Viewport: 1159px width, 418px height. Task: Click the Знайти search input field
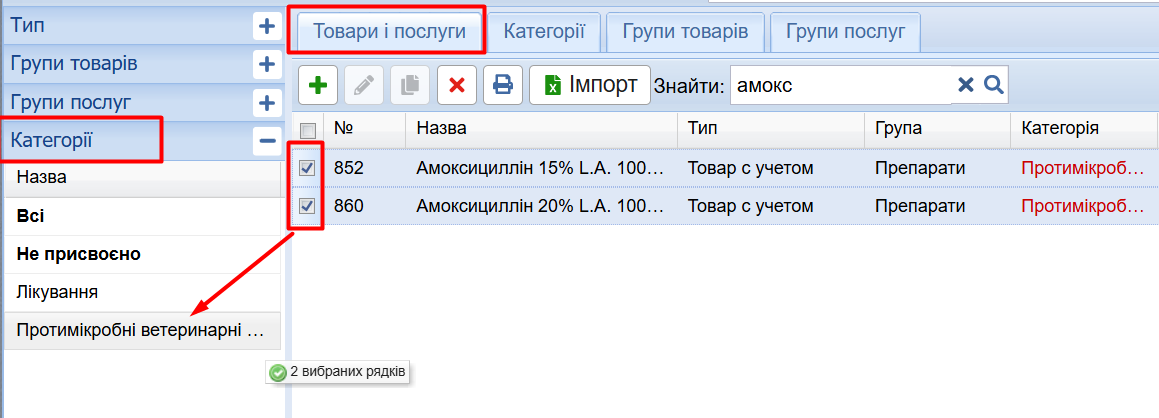click(x=840, y=85)
